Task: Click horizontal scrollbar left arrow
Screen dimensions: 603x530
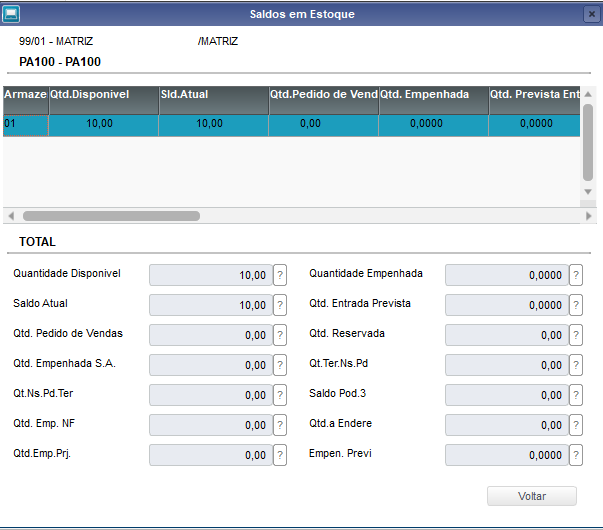Action: click(x=11, y=216)
